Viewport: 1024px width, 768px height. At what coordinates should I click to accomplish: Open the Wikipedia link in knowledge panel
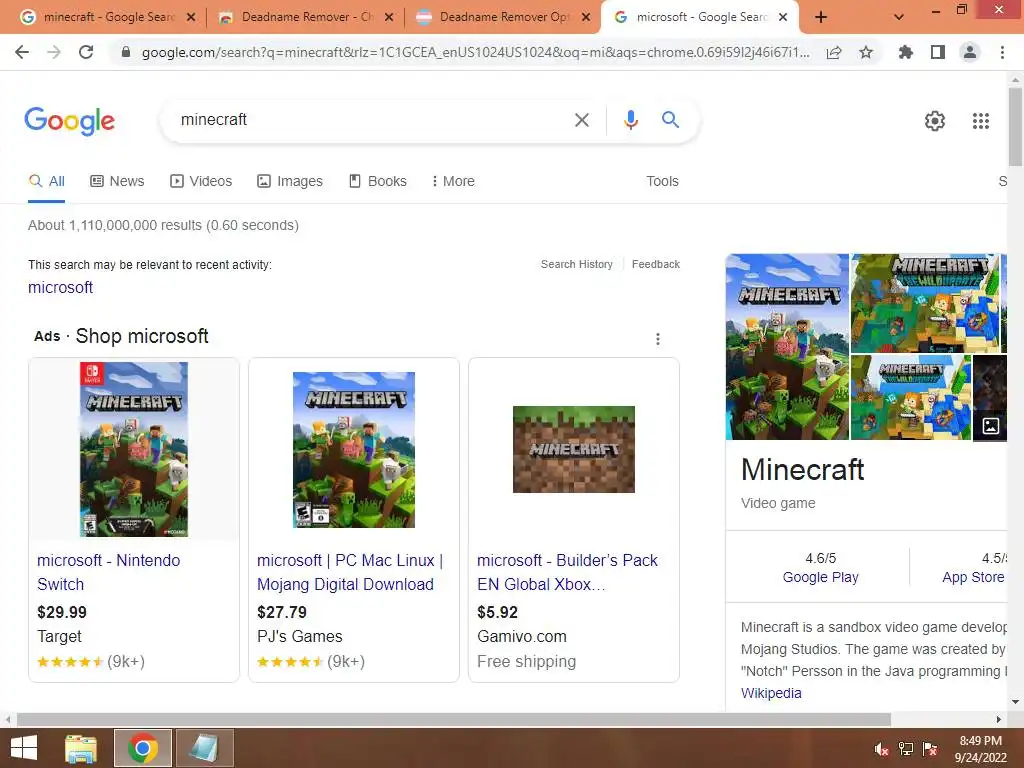coord(771,693)
